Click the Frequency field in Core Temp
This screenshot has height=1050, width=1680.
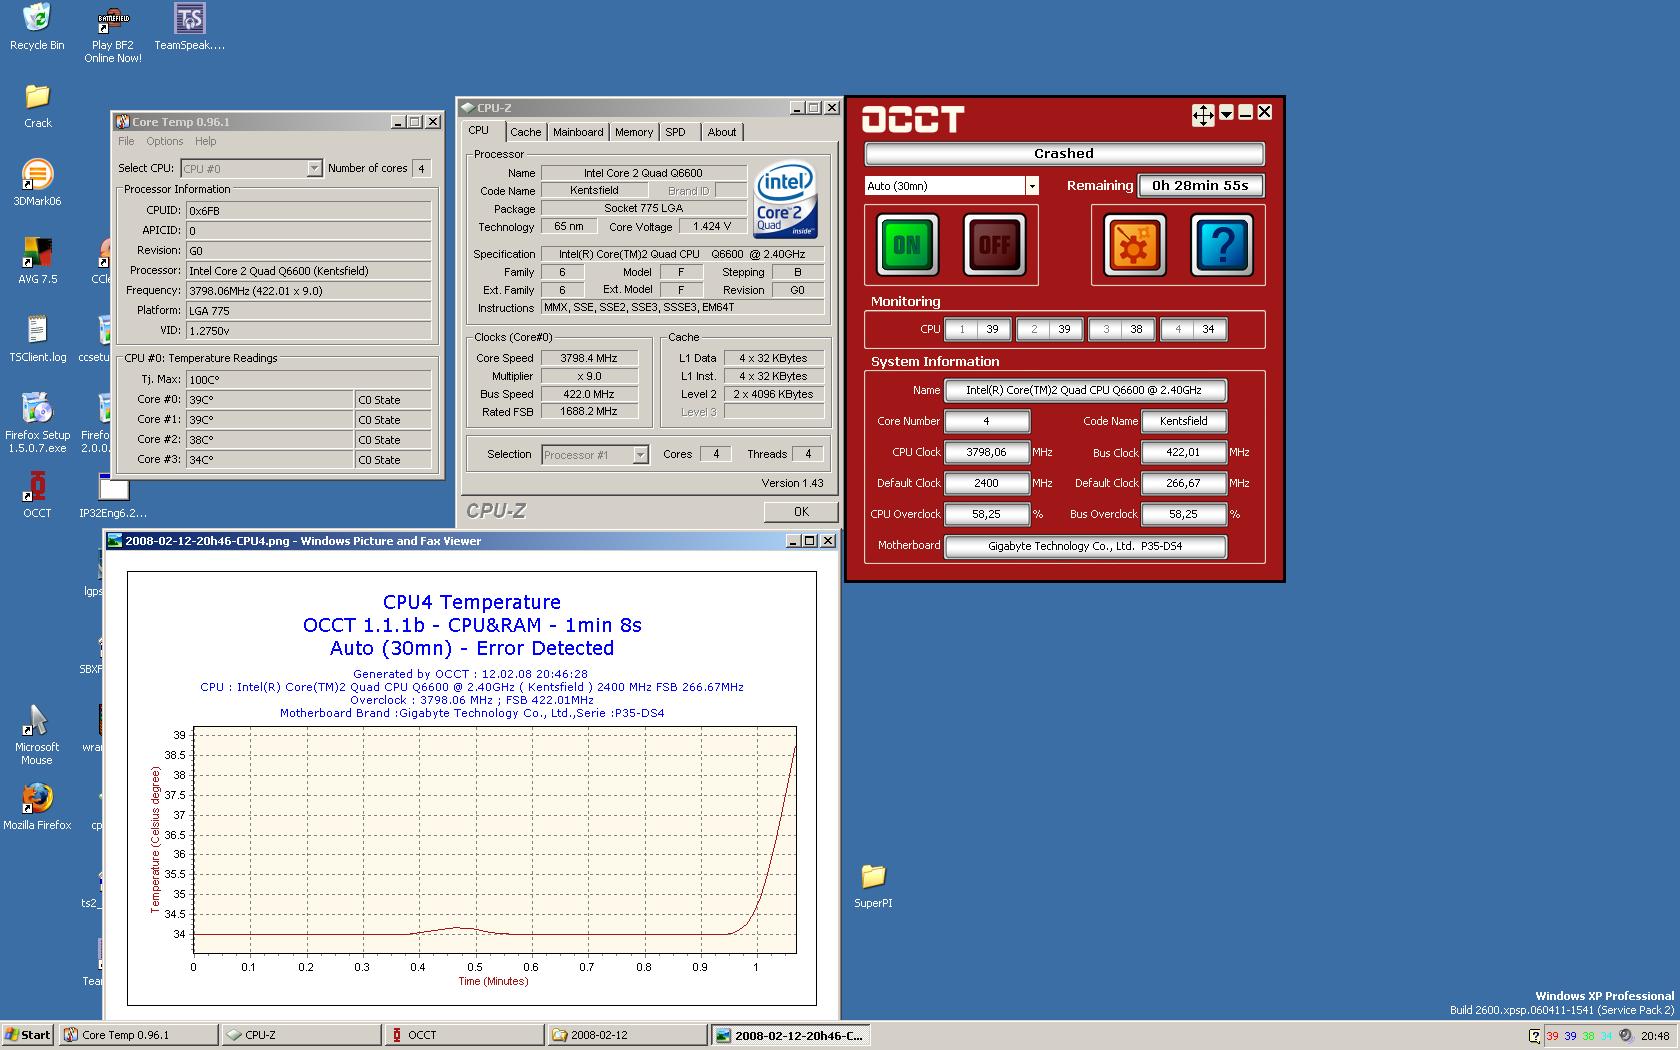click(308, 291)
